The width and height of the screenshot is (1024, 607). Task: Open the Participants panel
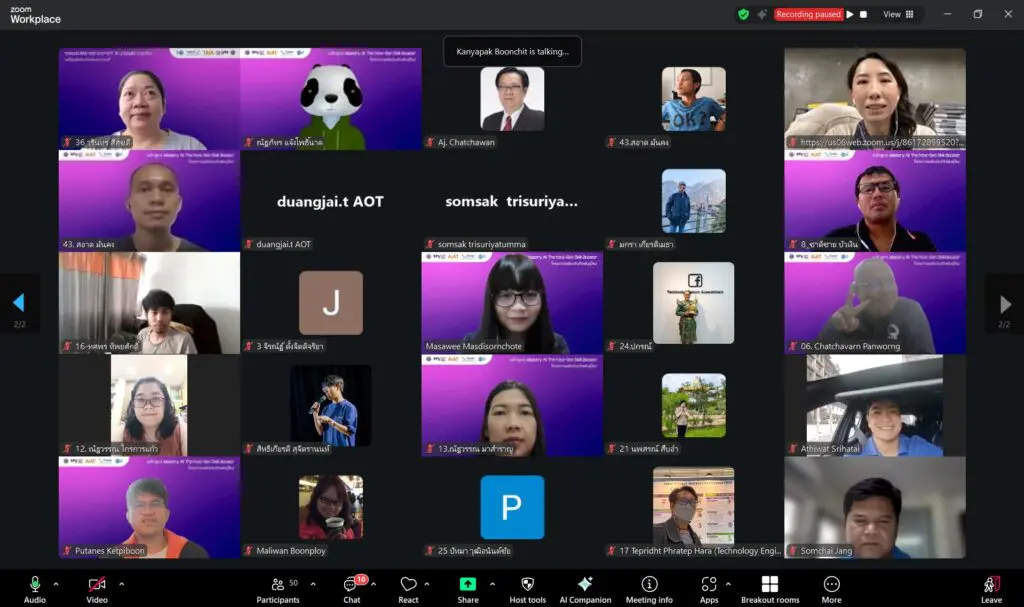coord(277,589)
